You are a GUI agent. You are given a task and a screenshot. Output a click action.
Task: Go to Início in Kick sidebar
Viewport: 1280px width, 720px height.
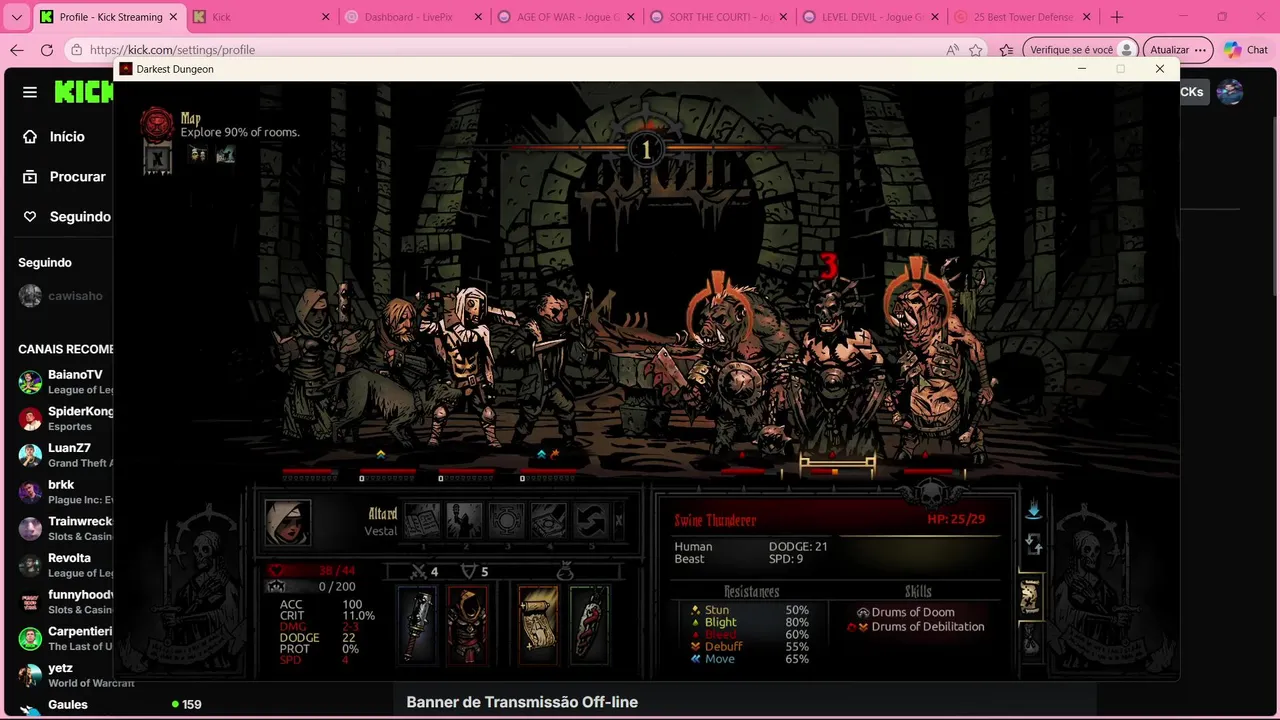[54, 137]
